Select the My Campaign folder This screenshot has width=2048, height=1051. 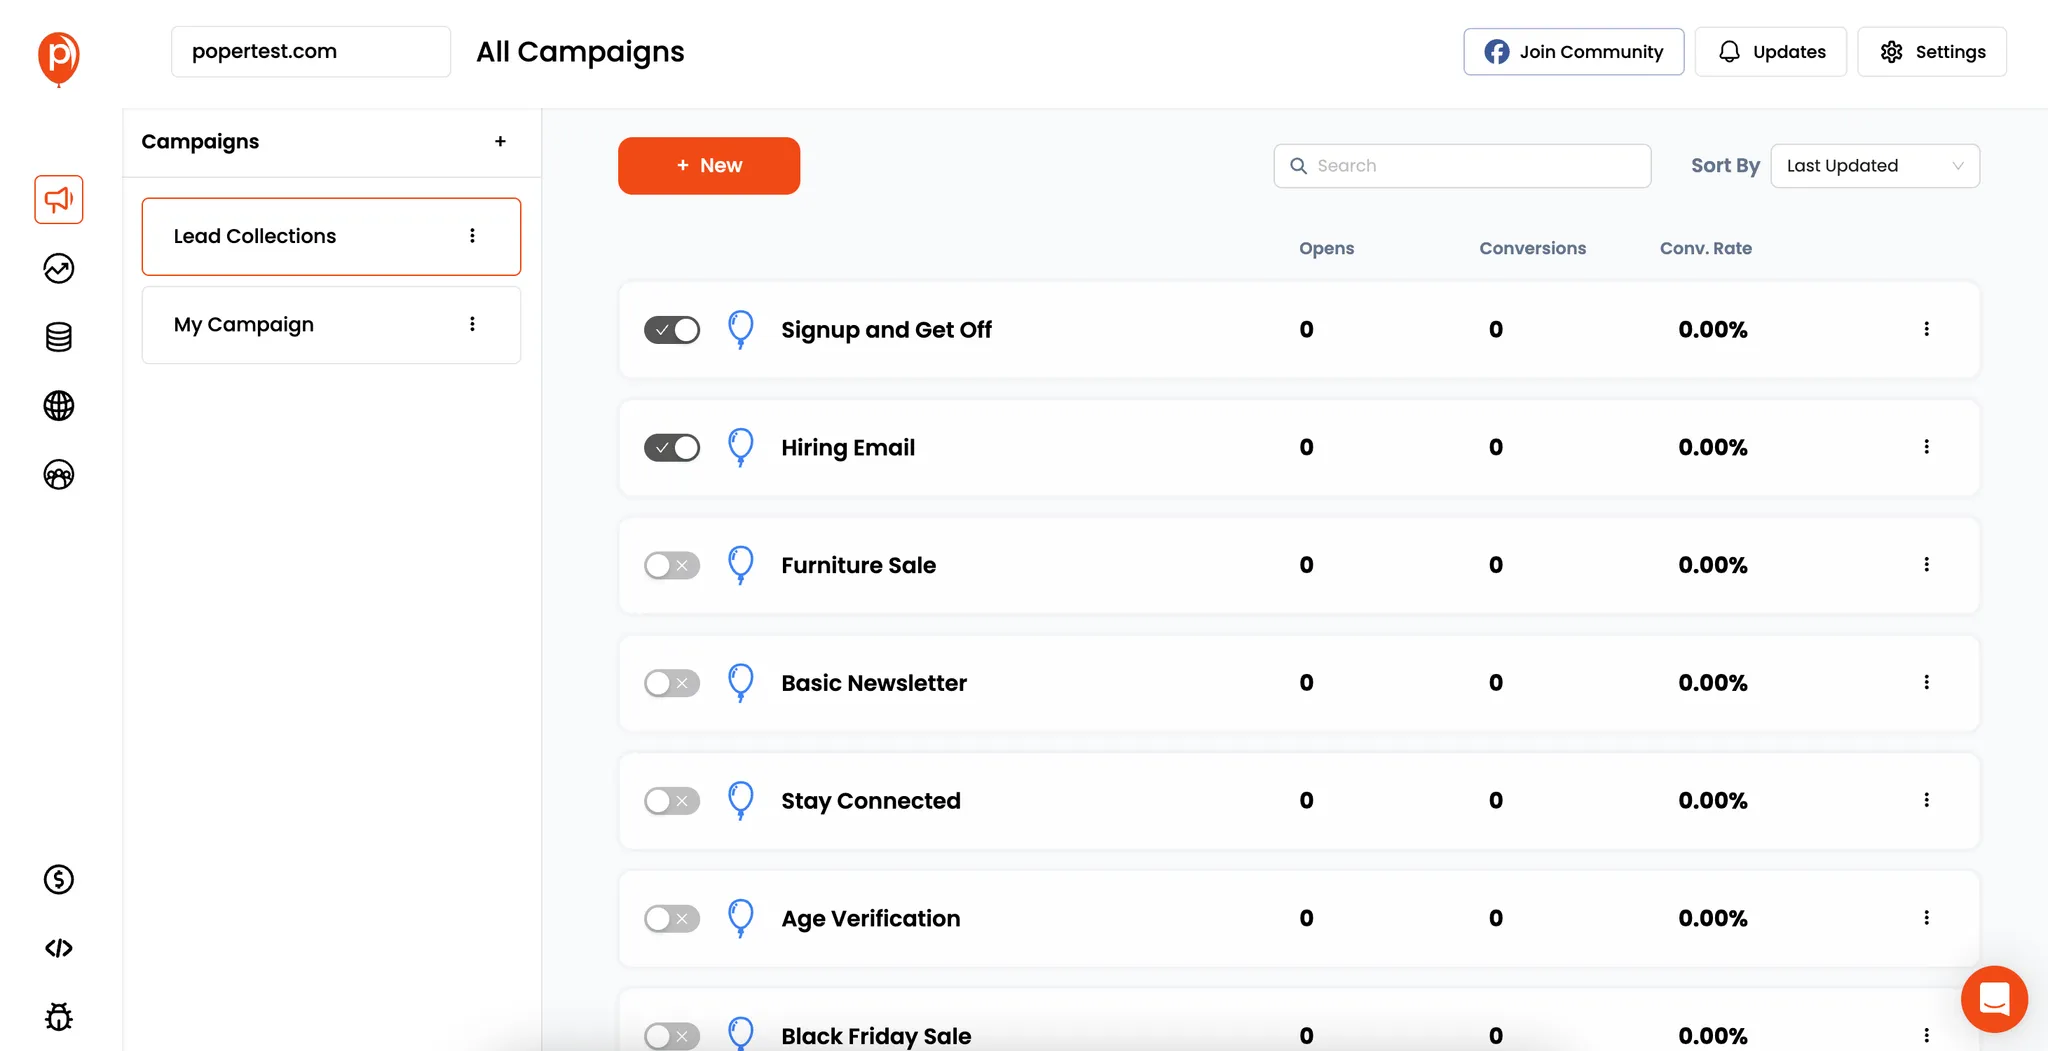[330, 324]
